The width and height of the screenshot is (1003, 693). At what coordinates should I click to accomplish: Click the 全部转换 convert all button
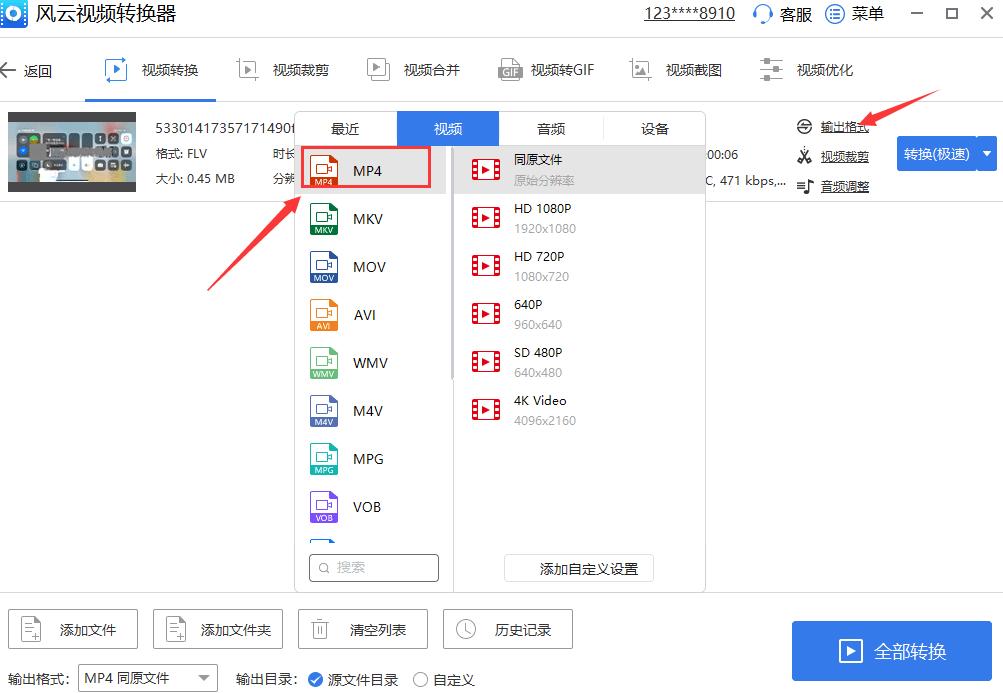point(889,650)
